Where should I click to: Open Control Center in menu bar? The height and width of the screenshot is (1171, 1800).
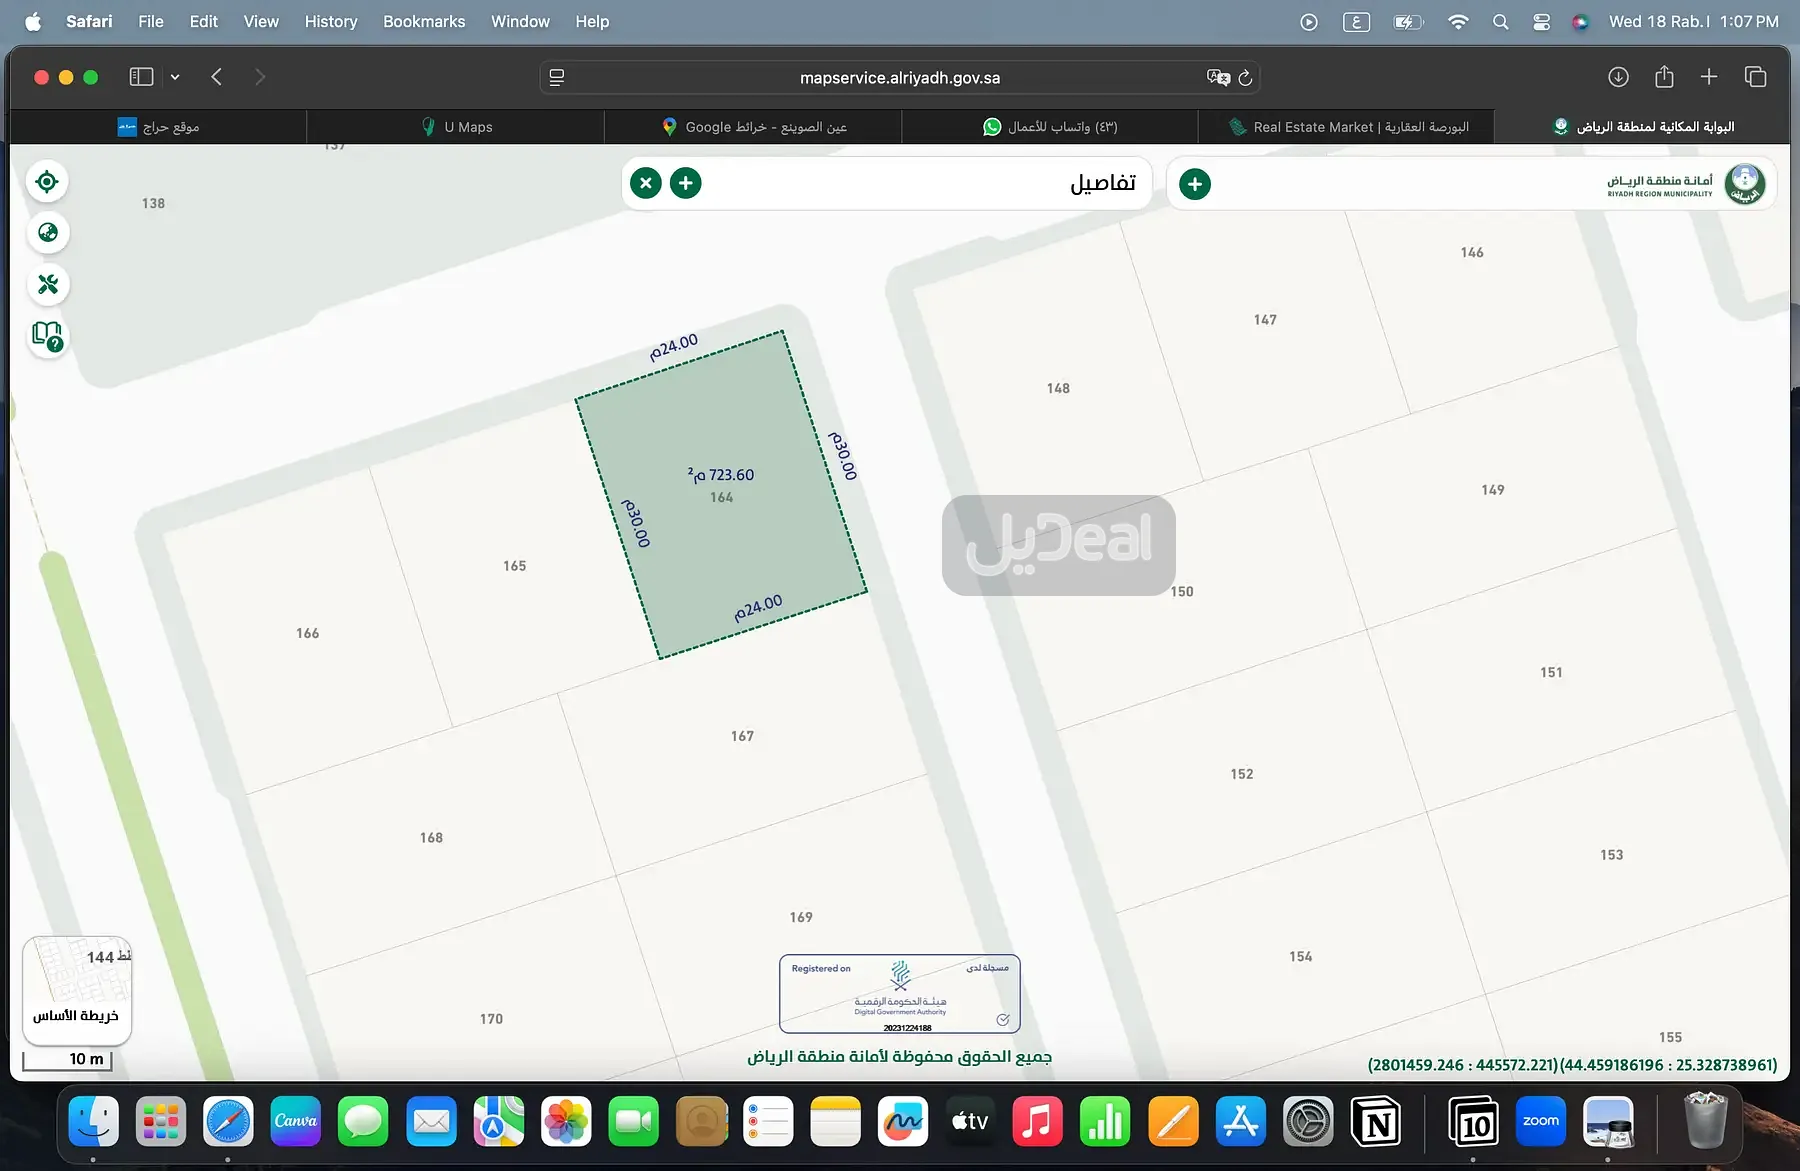point(1541,21)
